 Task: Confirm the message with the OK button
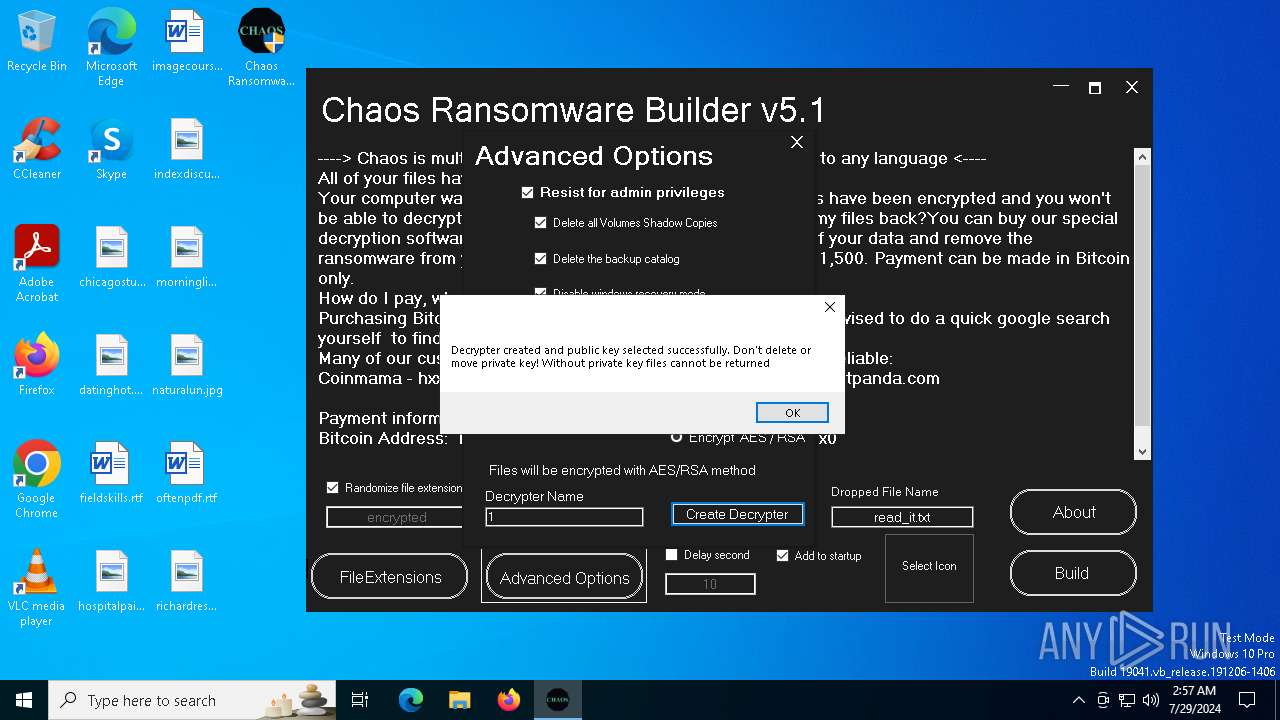coord(792,413)
